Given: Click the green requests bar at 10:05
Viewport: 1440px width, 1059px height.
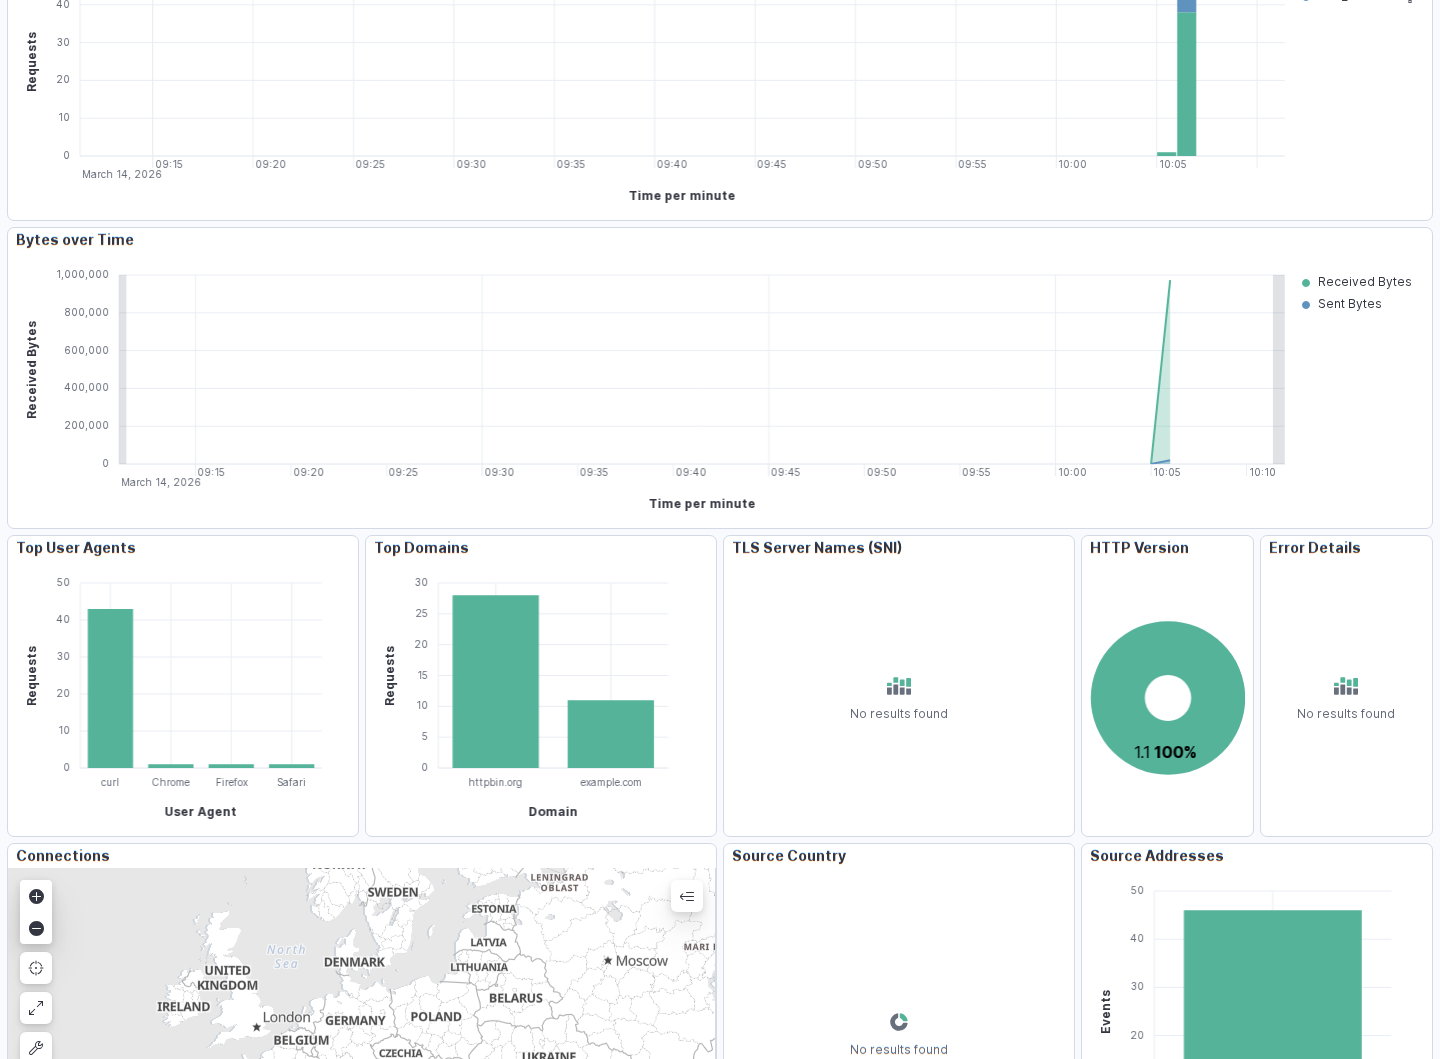Looking at the screenshot, I should coord(1187,84).
